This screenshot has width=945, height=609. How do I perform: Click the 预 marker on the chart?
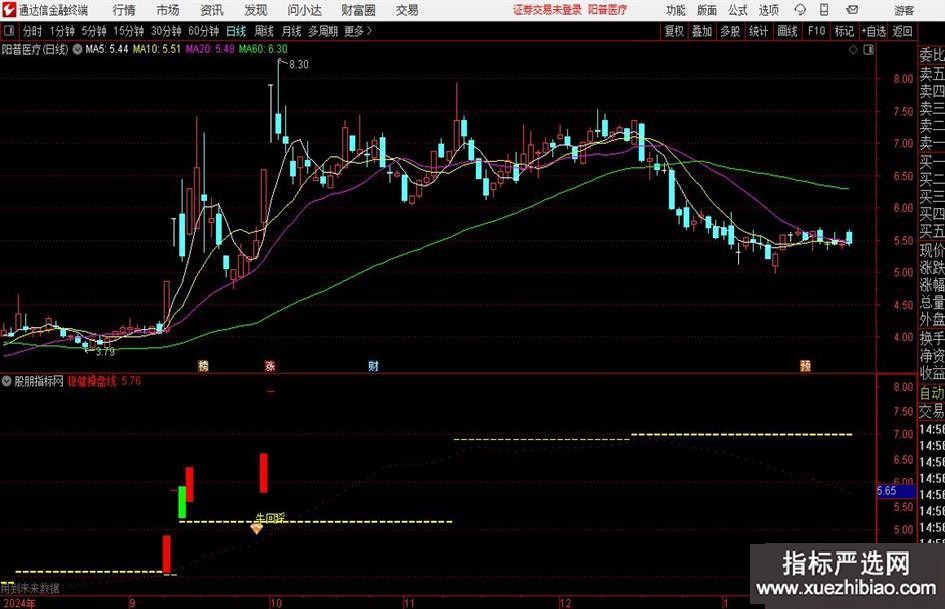pos(805,365)
